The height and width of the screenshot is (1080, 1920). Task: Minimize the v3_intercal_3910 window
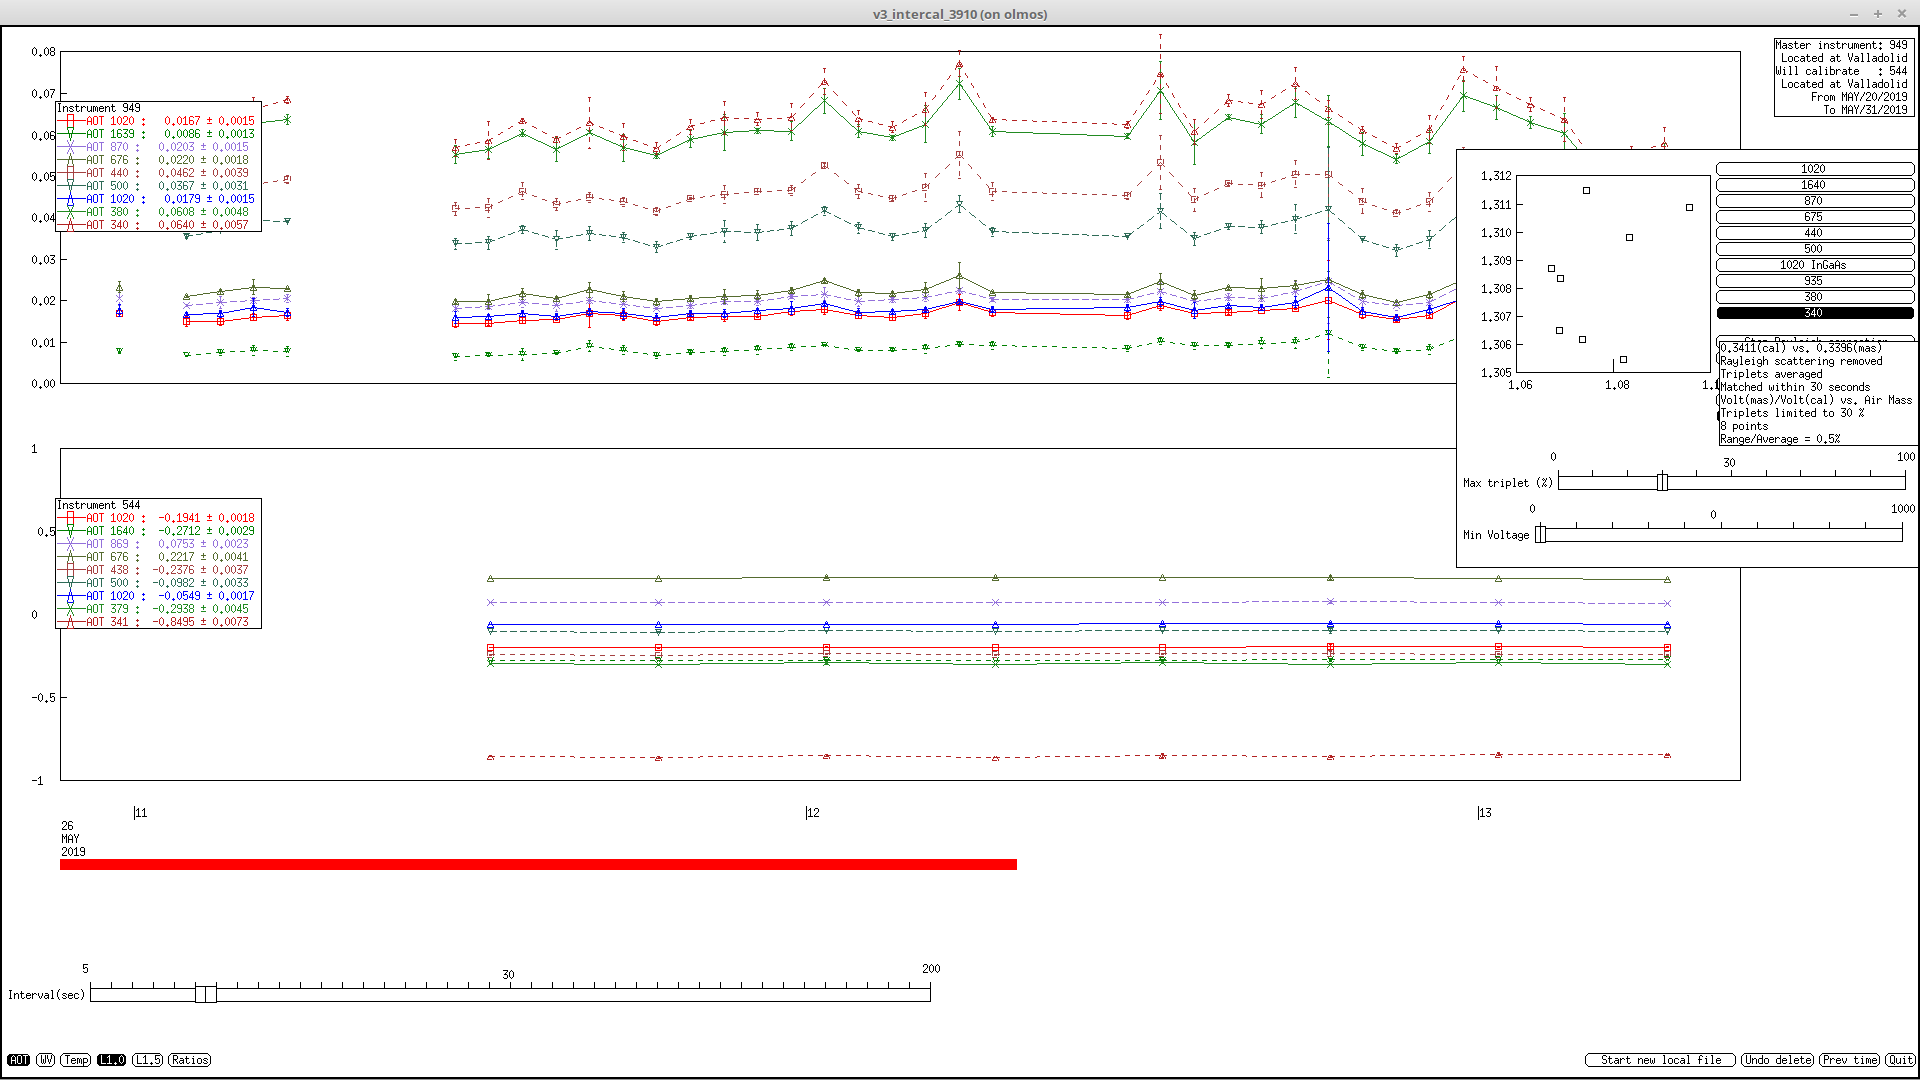click(x=1854, y=14)
